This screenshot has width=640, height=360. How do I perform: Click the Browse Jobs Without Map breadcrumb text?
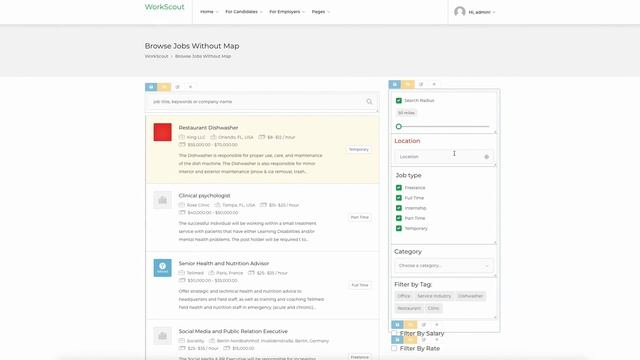203,56
